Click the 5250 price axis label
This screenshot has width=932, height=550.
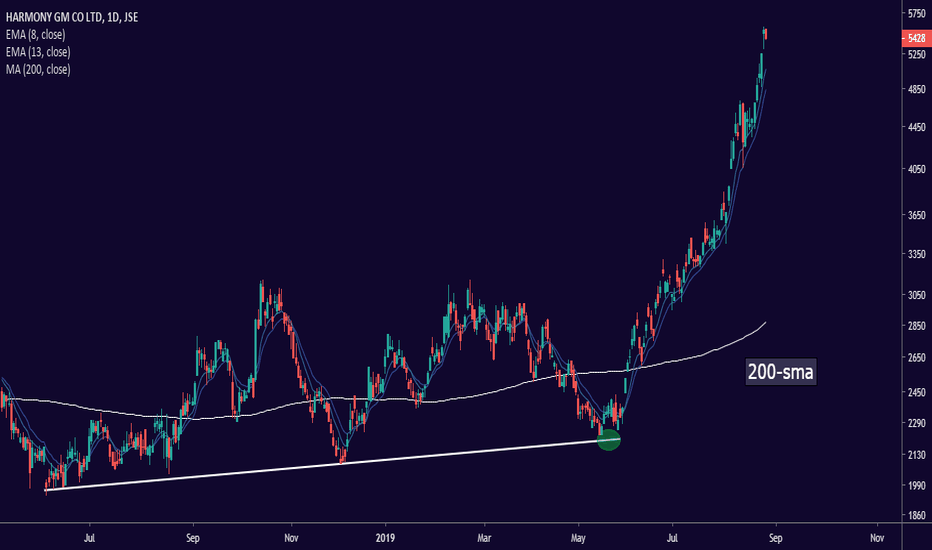(x=917, y=54)
